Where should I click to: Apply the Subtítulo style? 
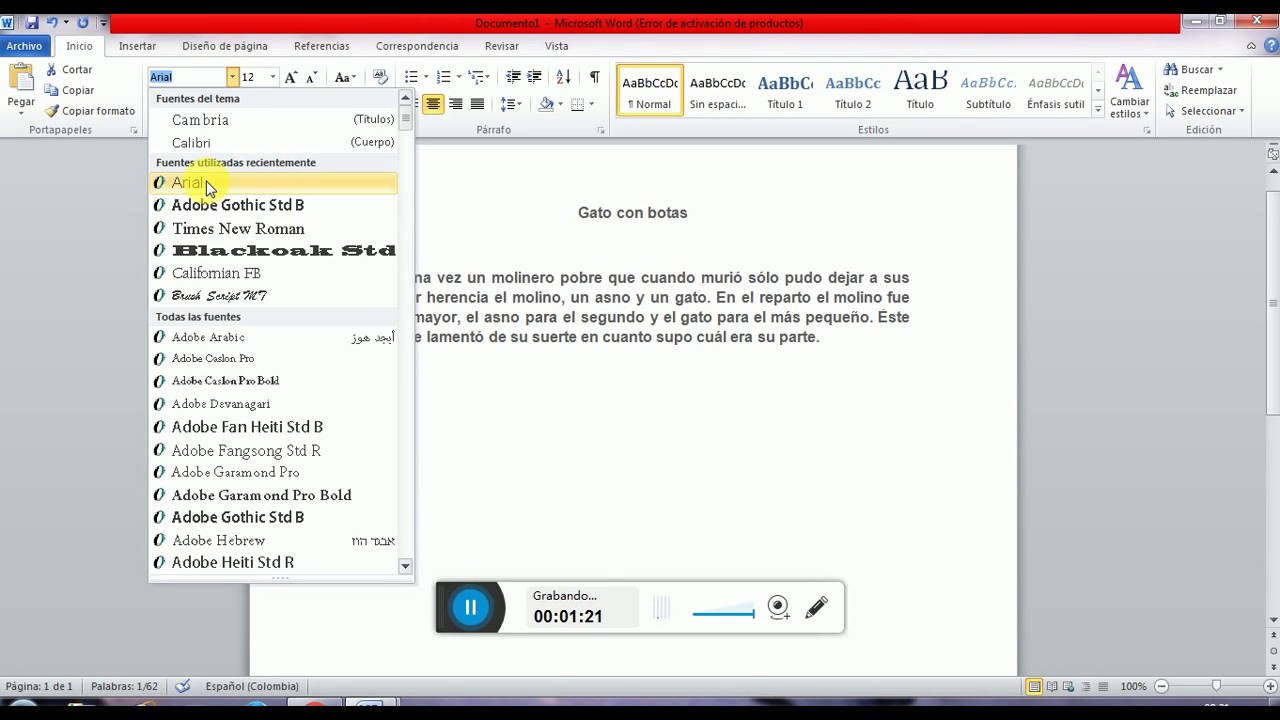(988, 91)
